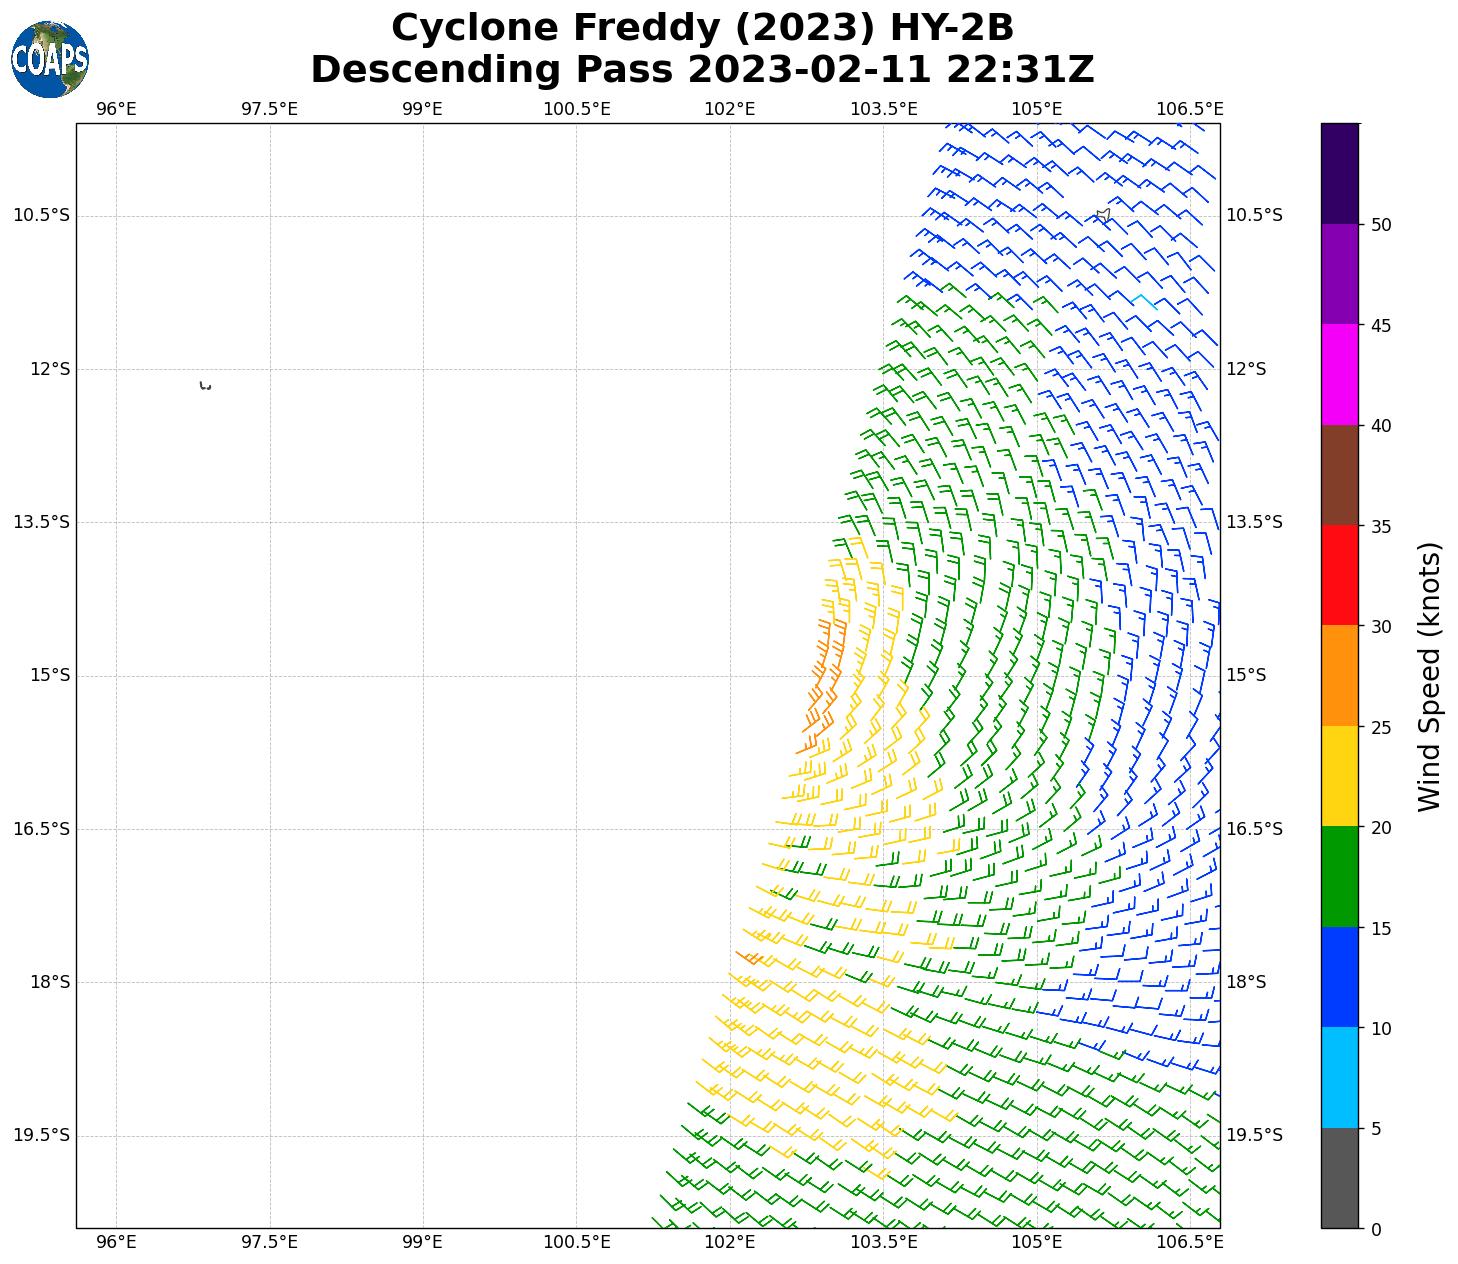Click the brown 35–40 knots colorbar segment
The height and width of the screenshot is (1264, 1458).
(x=1339, y=475)
